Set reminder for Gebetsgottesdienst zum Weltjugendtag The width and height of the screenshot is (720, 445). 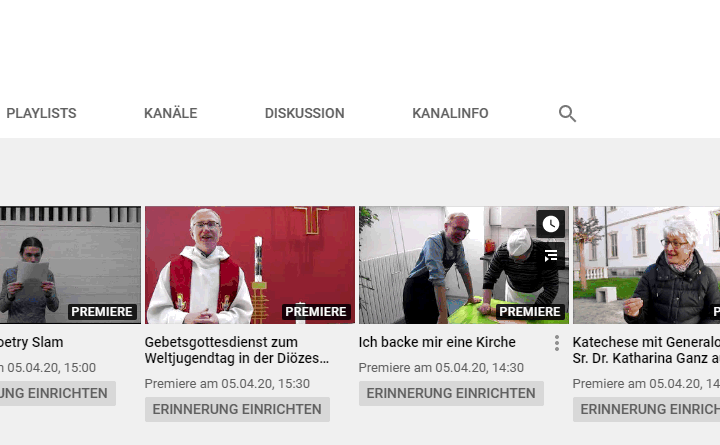point(237,409)
